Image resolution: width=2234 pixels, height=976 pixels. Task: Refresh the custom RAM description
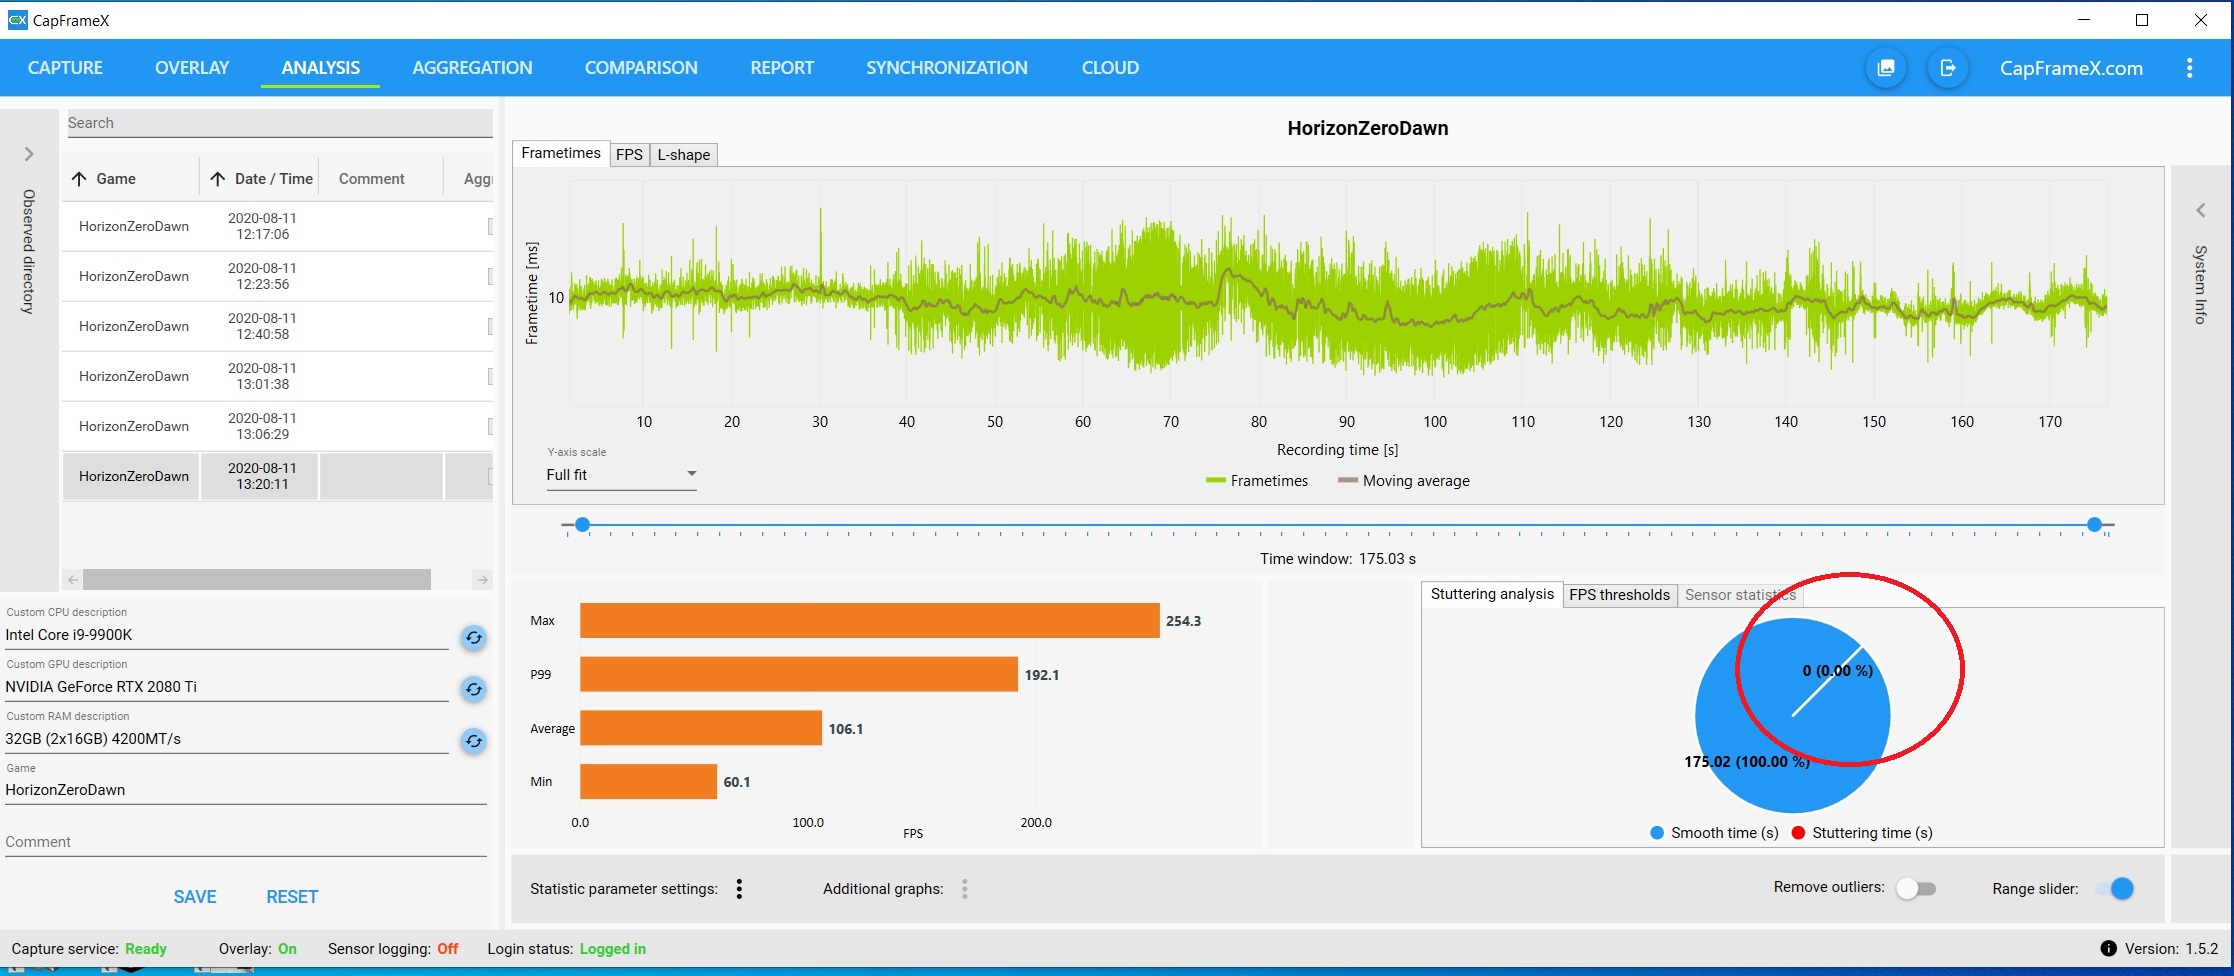474,741
